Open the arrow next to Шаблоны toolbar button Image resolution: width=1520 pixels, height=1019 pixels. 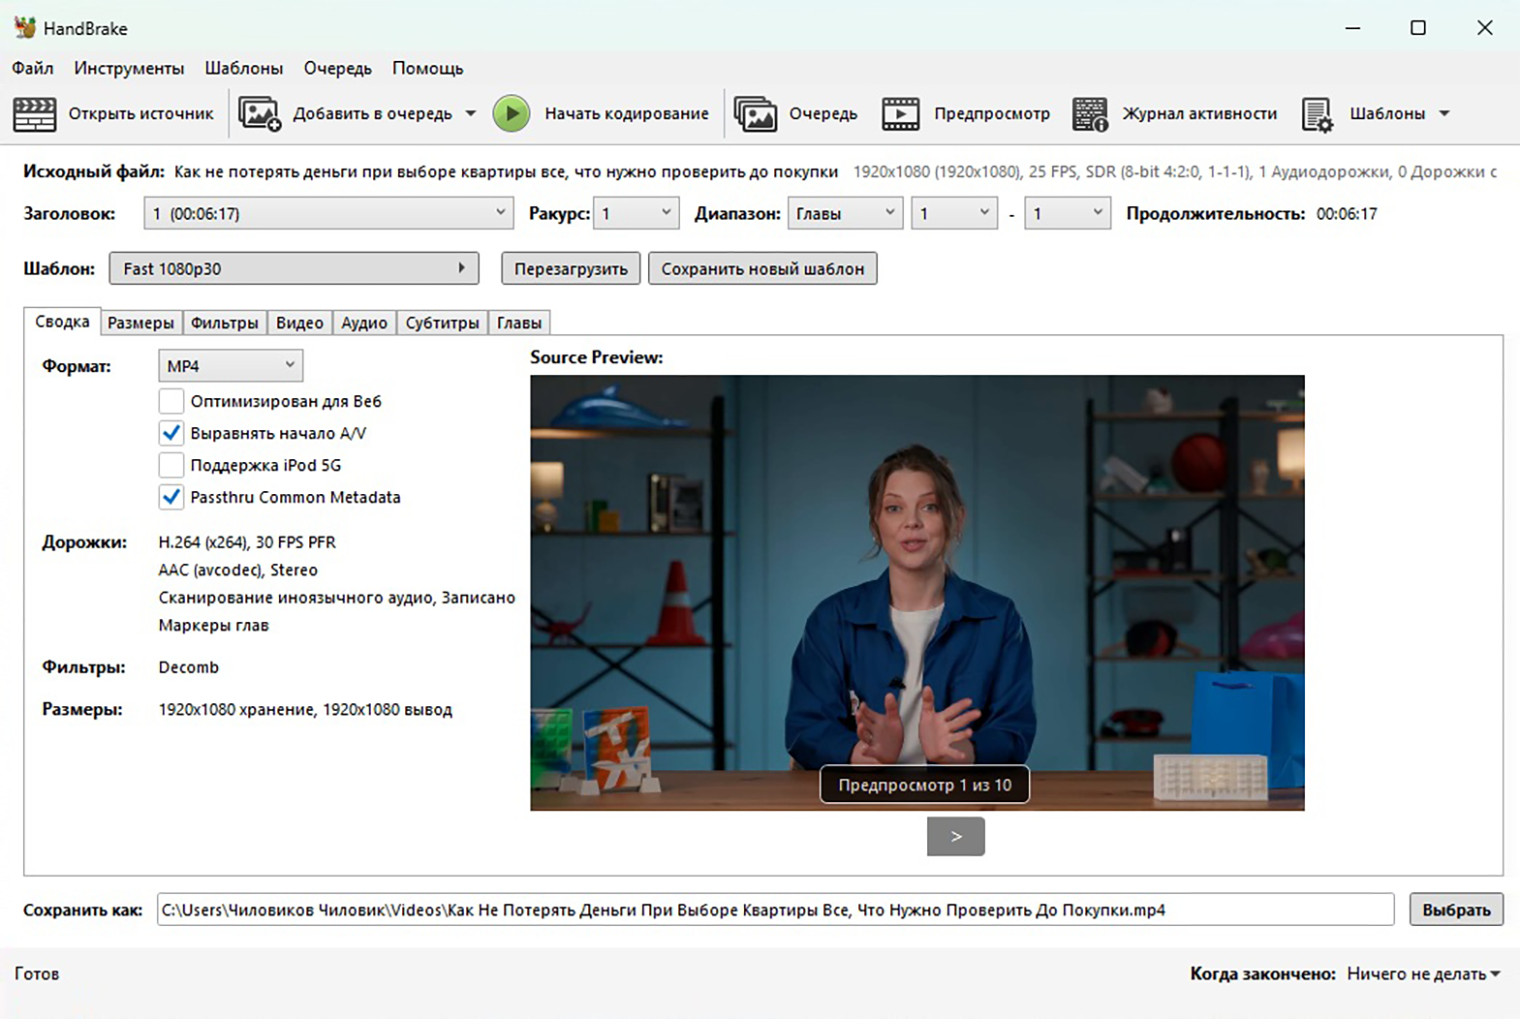pyautogui.click(x=1444, y=114)
